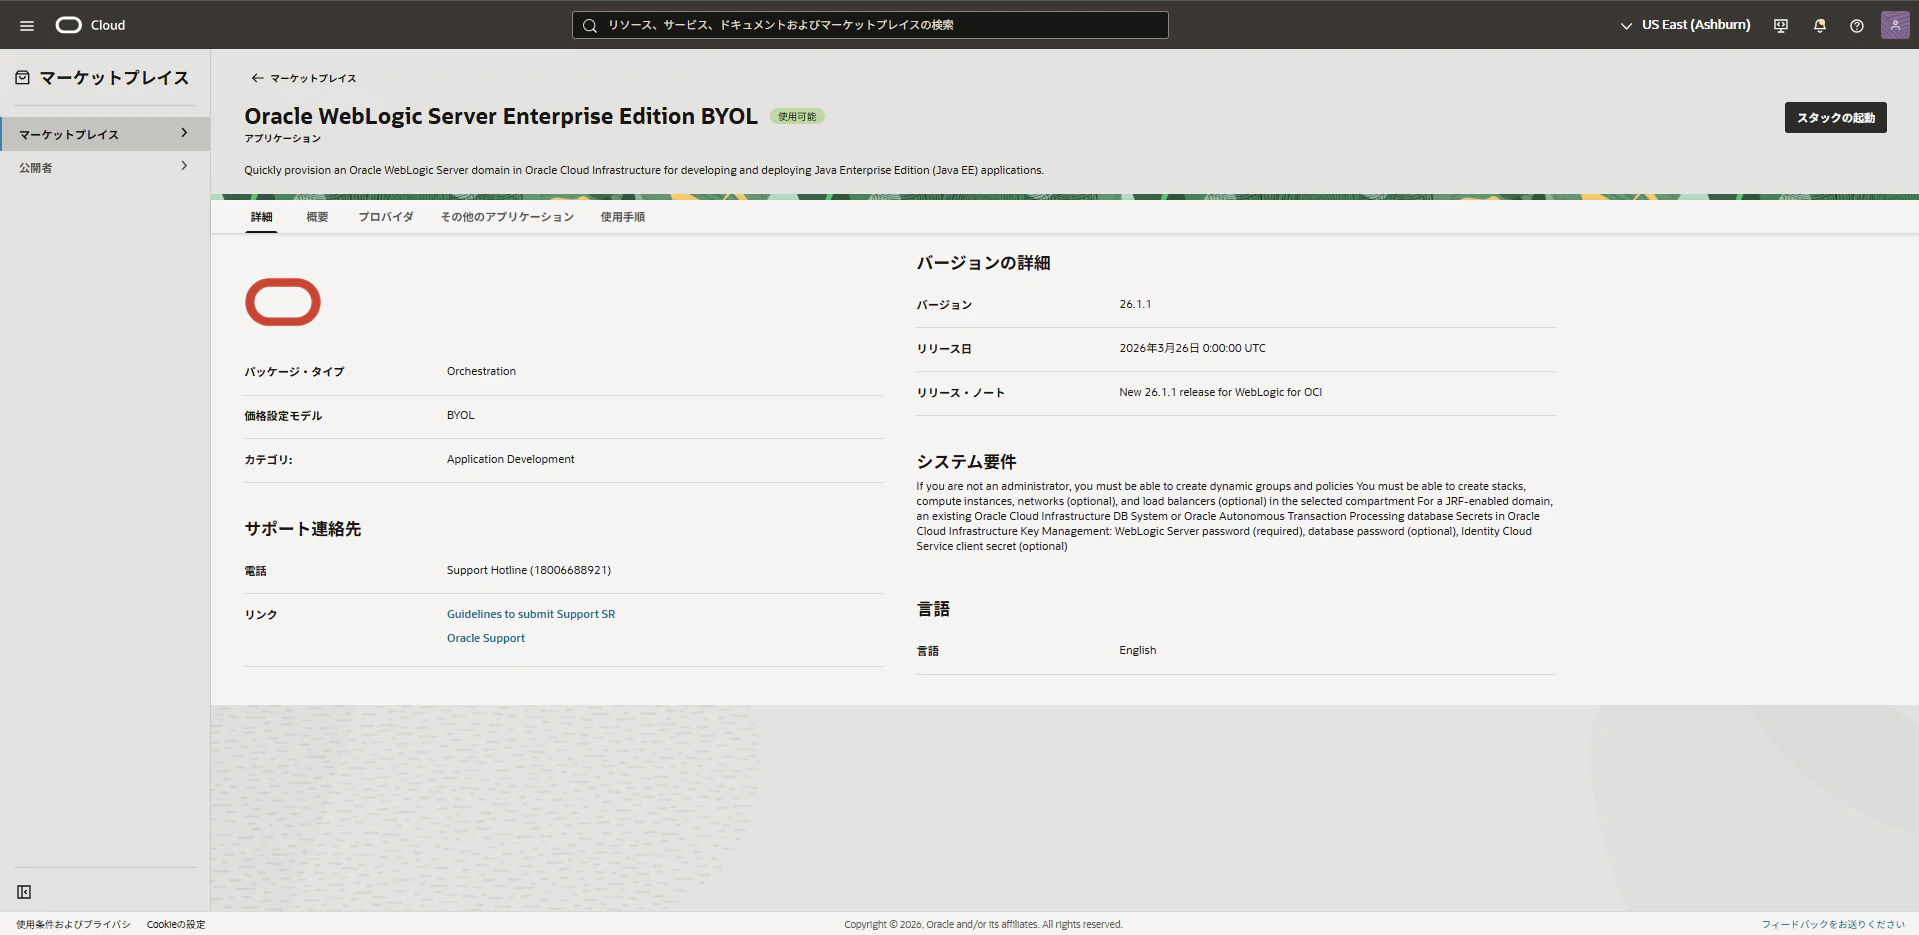1919x935 pixels.
Task: Open the その他のアプリケーション tab
Action: (x=507, y=217)
